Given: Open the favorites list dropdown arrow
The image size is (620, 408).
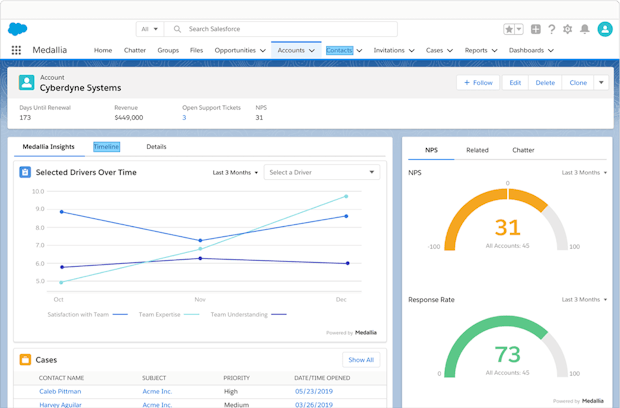Looking at the screenshot, I should 519,29.
